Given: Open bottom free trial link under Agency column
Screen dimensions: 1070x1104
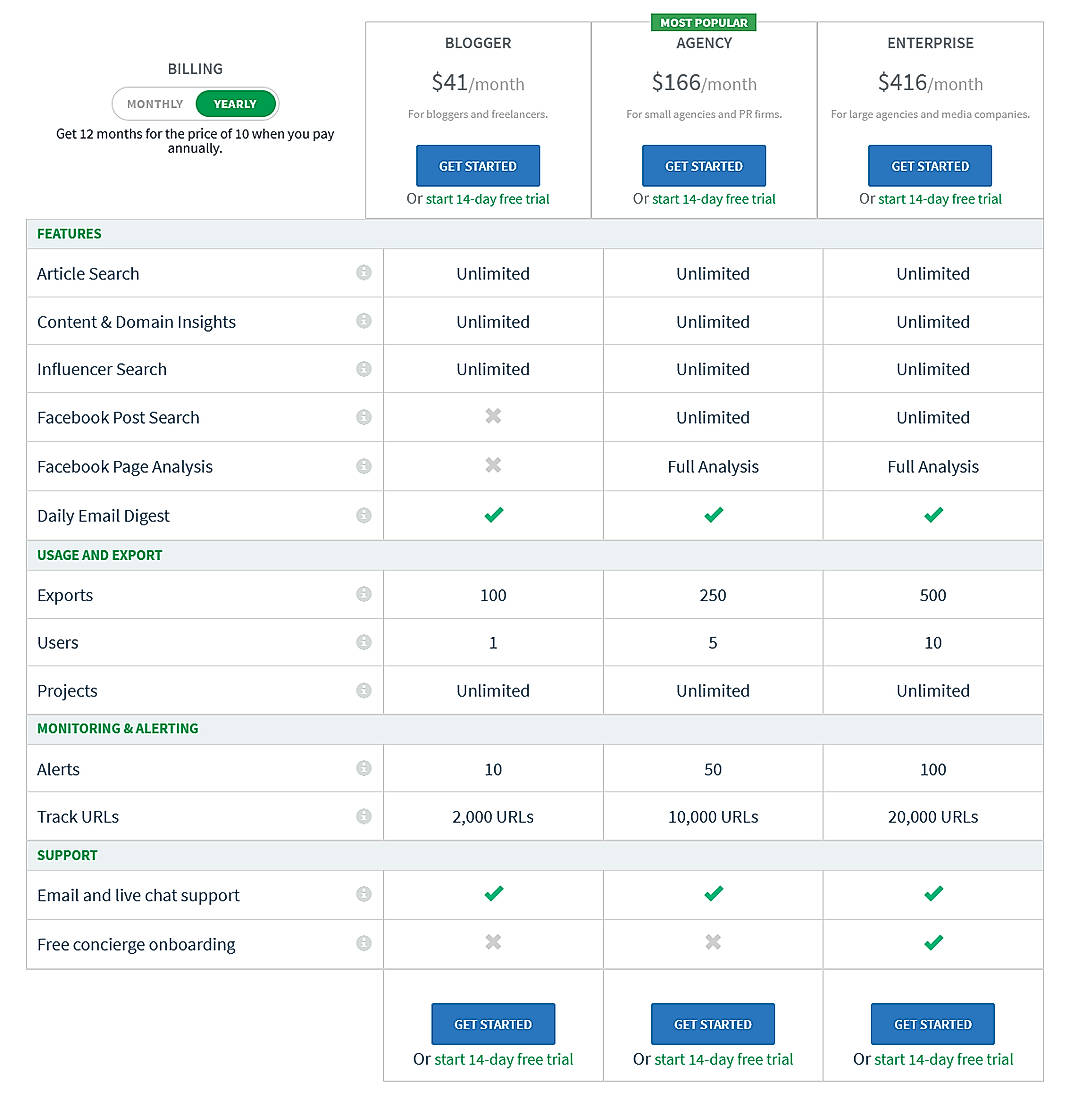Looking at the screenshot, I should [x=724, y=1059].
